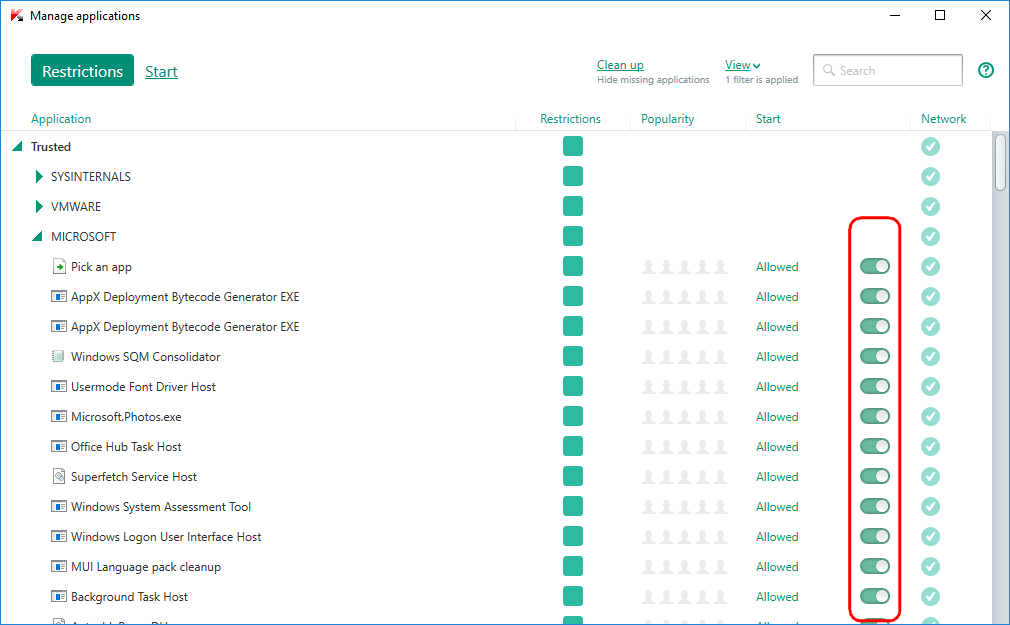
Task: Toggle start switch for Office Hub Task Host
Action: (x=875, y=447)
